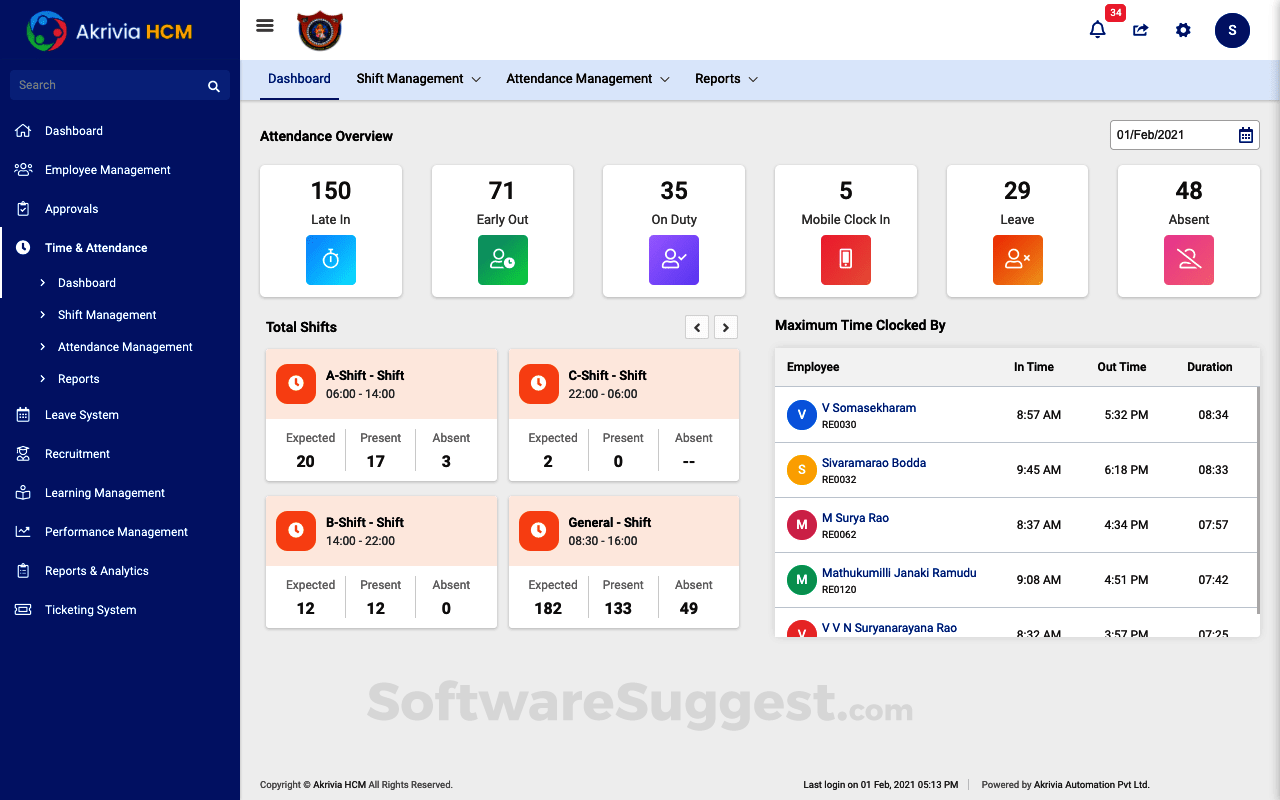Open V Somasekharam employee link

point(868,408)
